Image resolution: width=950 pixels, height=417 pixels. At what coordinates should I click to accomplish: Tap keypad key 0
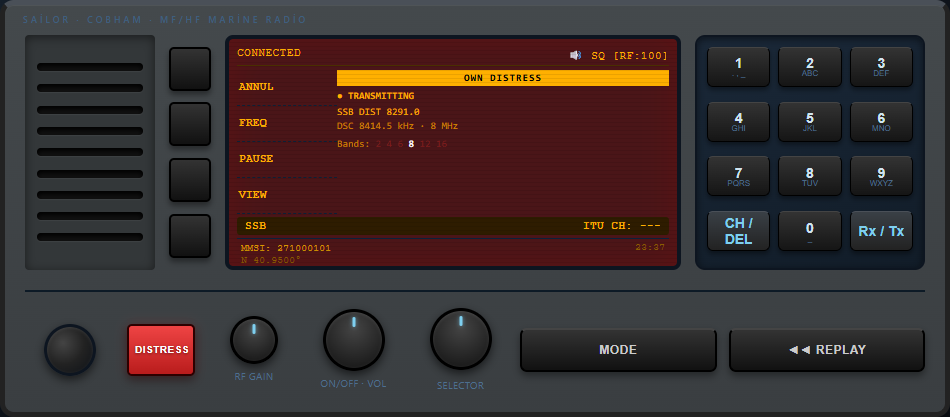(809, 231)
